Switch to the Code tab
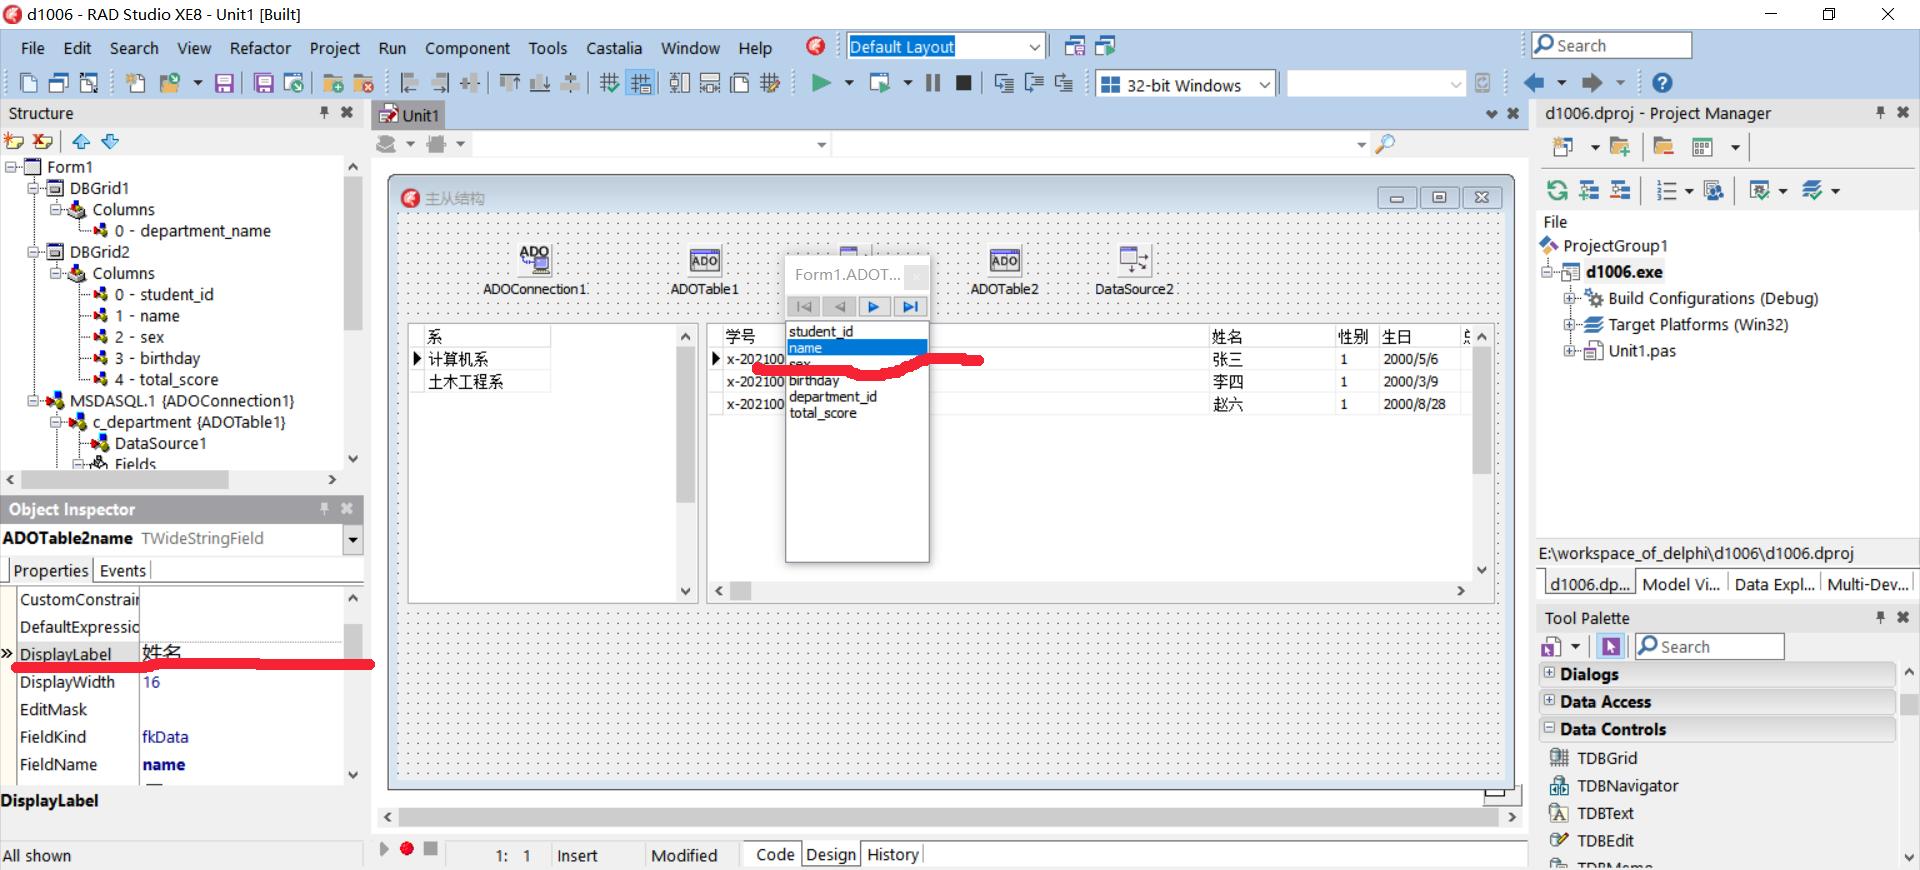 click(775, 854)
